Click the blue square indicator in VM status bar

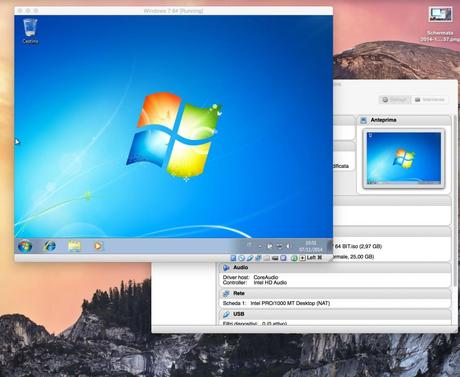(x=283, y=258)
